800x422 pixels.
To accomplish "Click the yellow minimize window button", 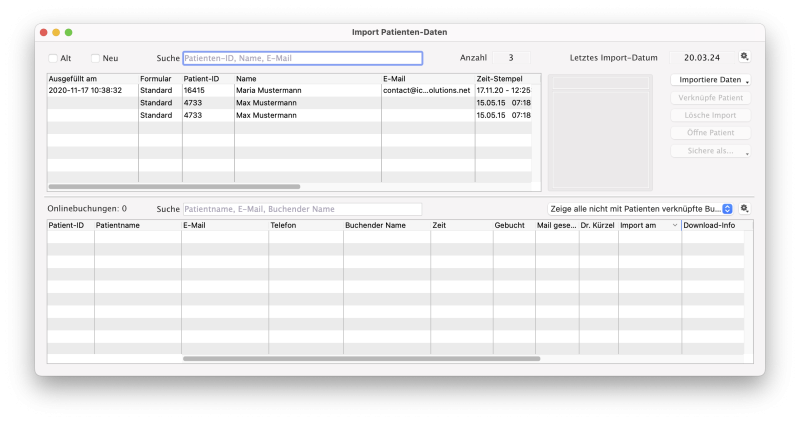I will 56,32.
